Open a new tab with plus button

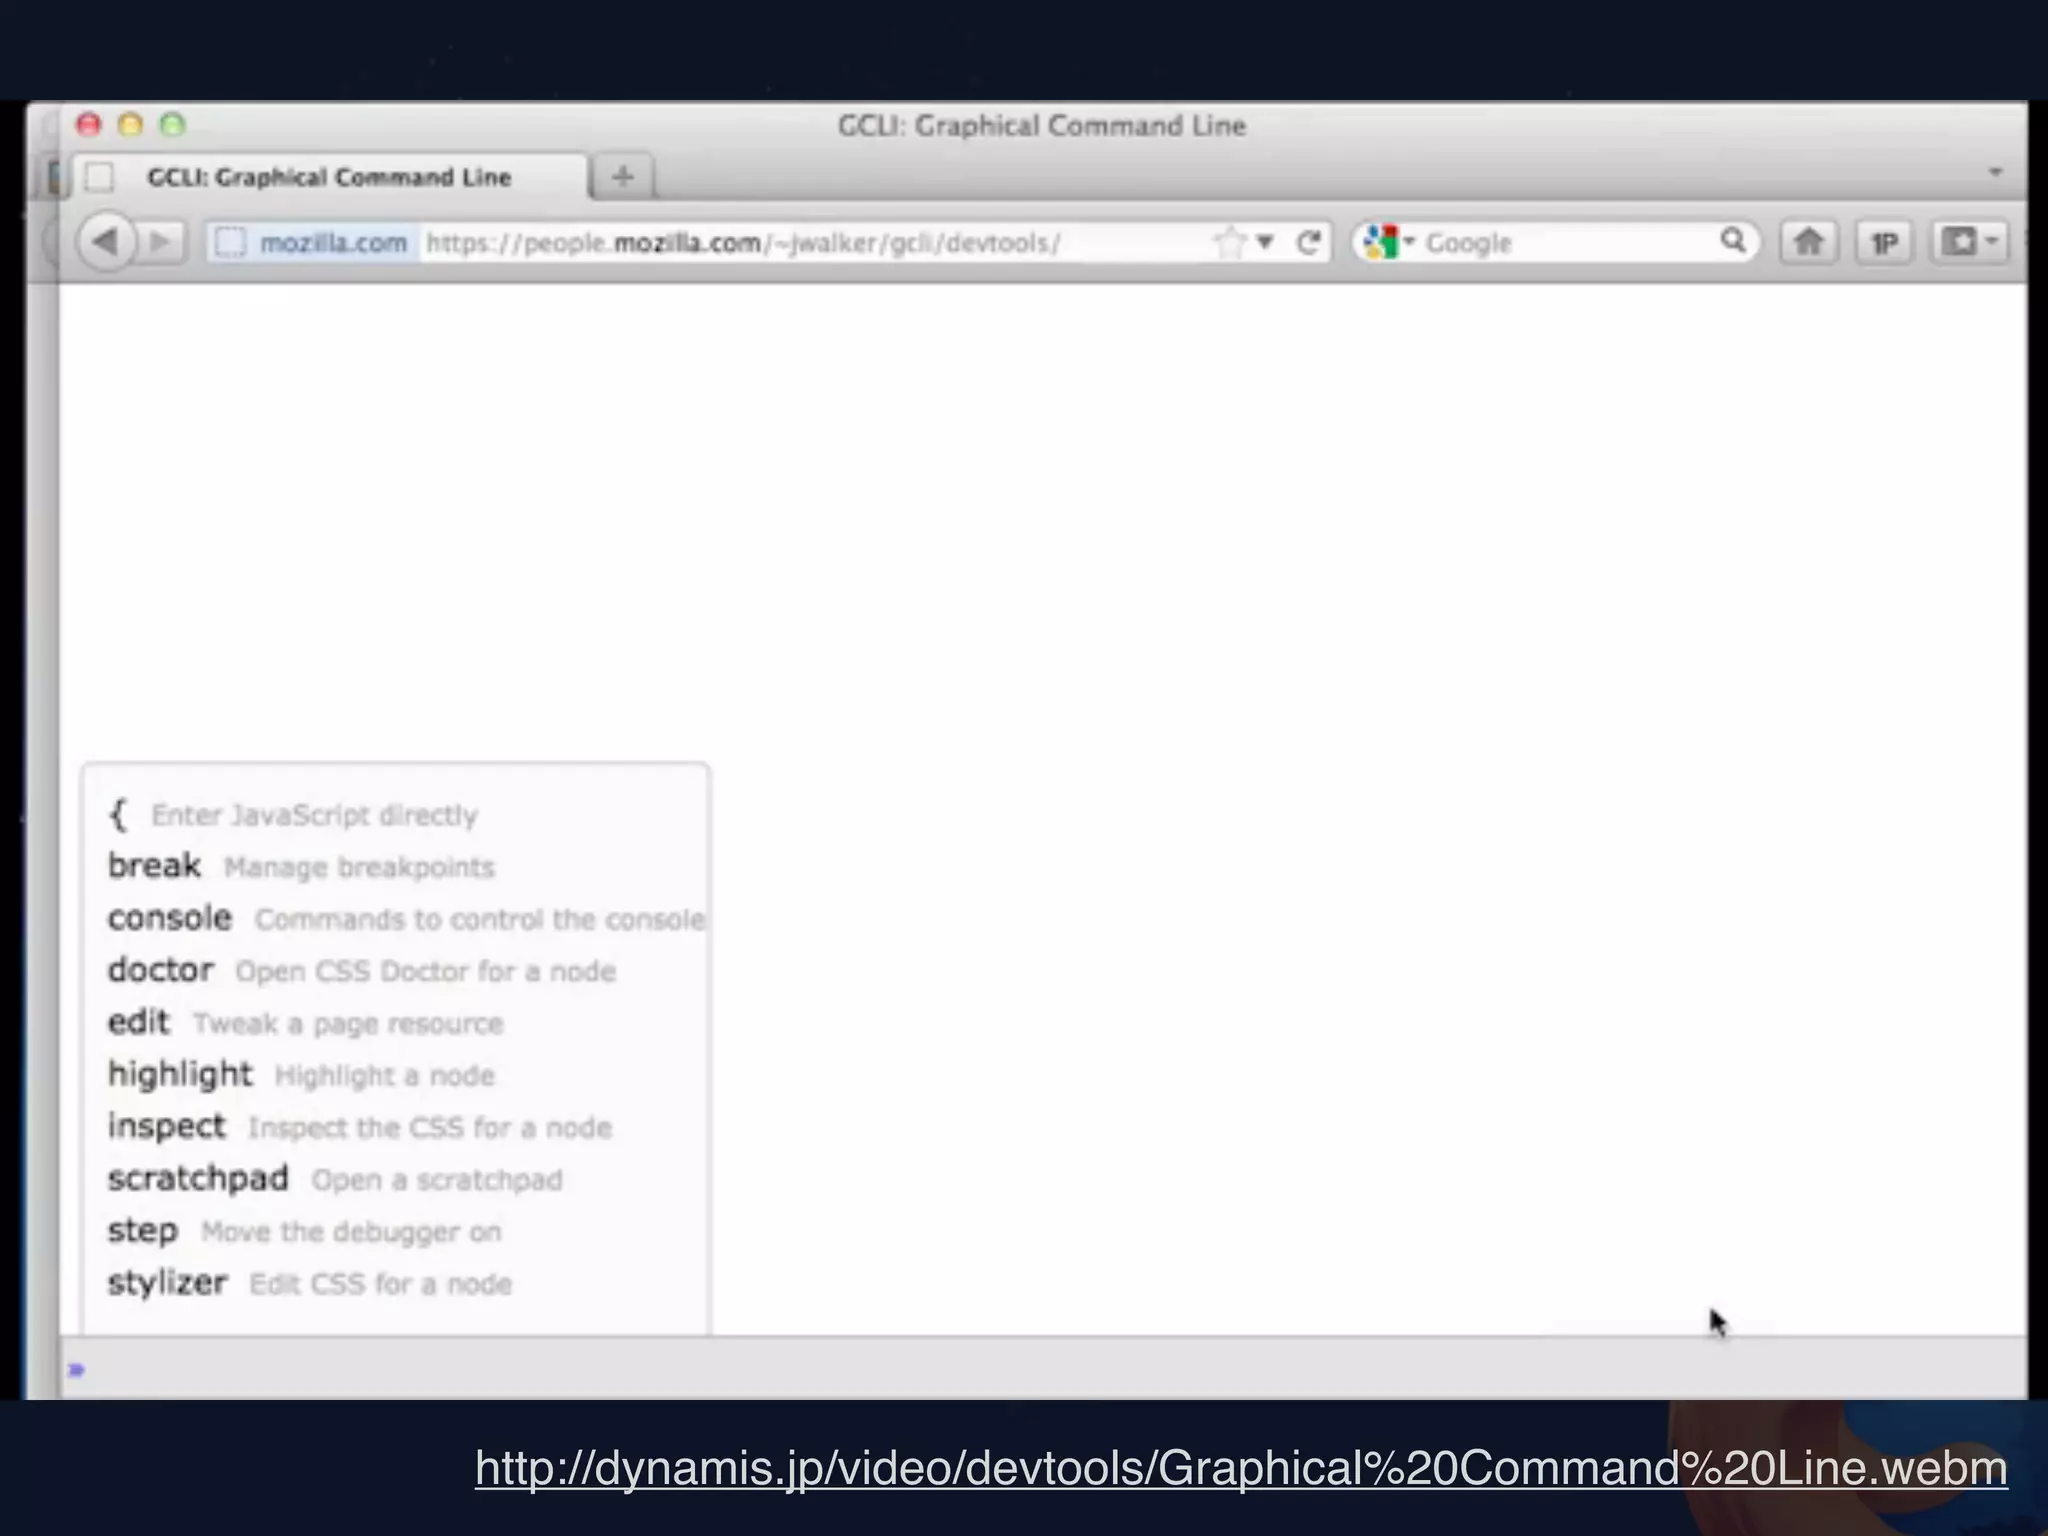tap(622, 177)
